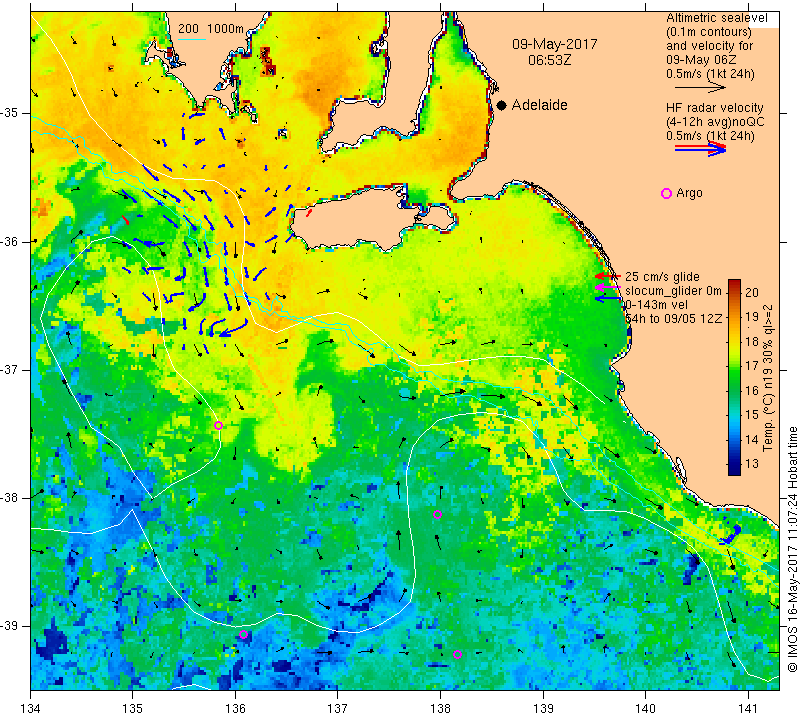Screen dimensions: 800x720
Task: Click the black Adelaide city dot marker
Action: click(502, 106)
